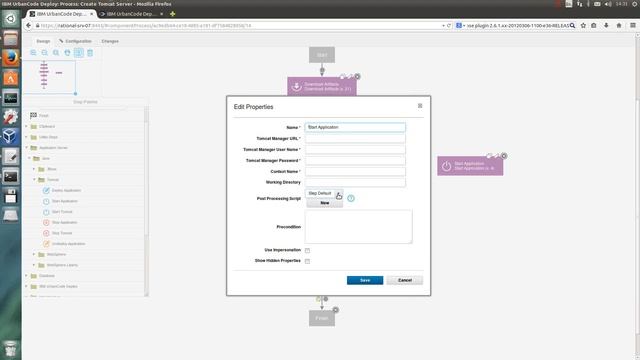Expand the JBoss folder
This screenshot has height=360, width=640.
(x=34, y=169)
